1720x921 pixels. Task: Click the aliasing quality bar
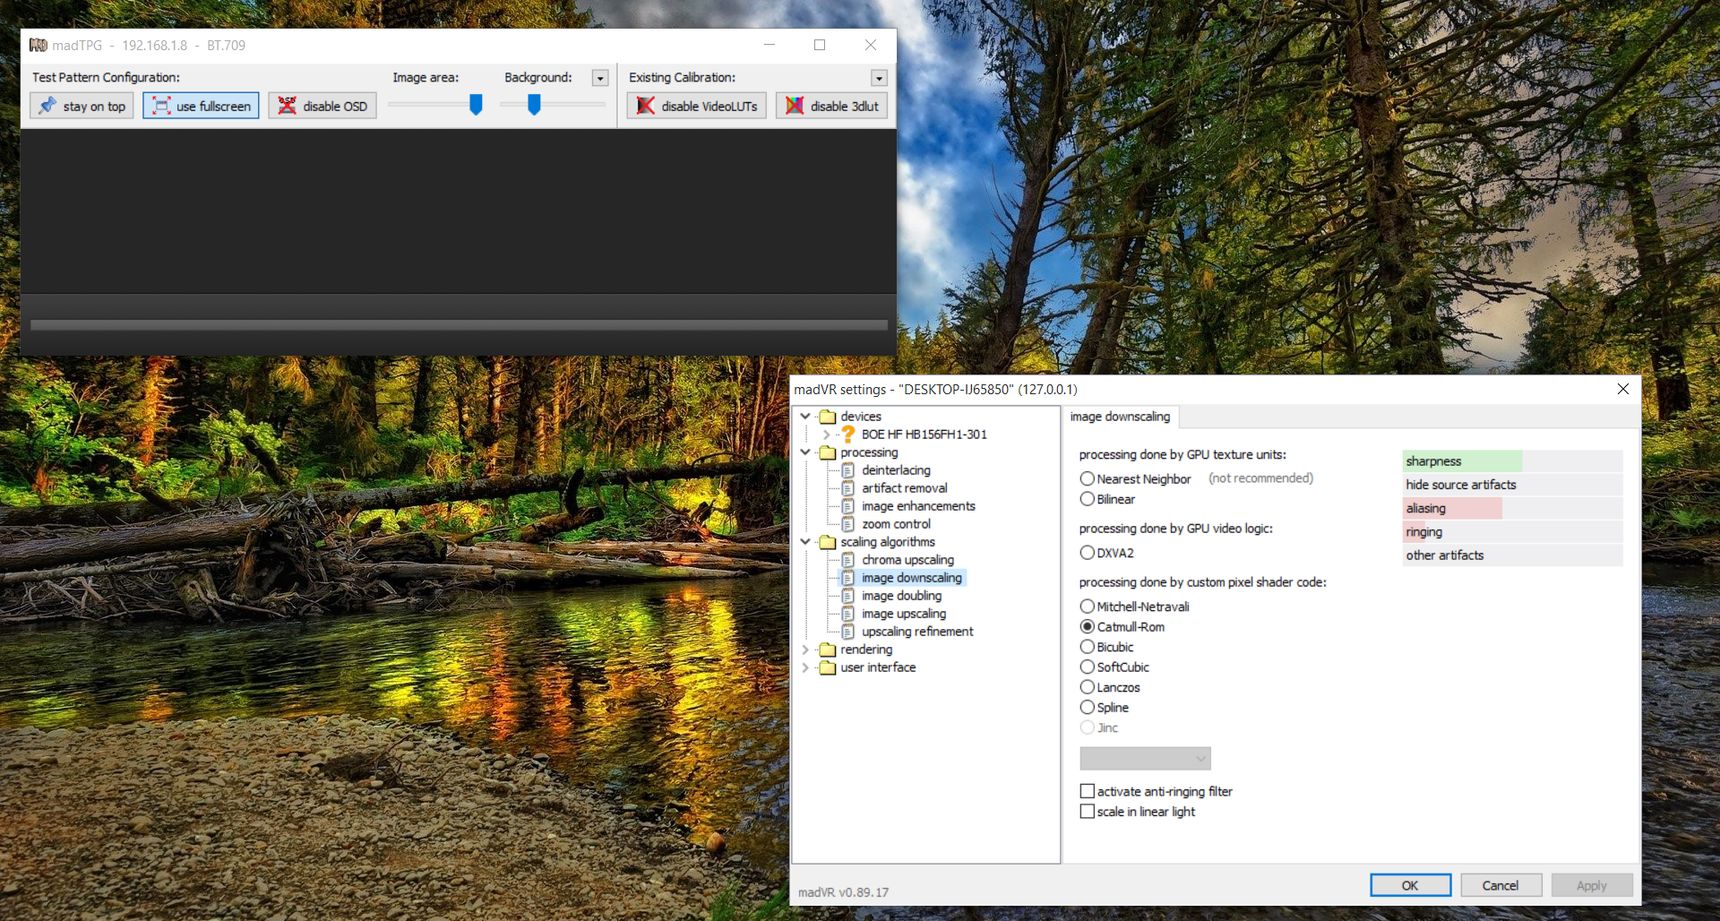[1512, 508]
